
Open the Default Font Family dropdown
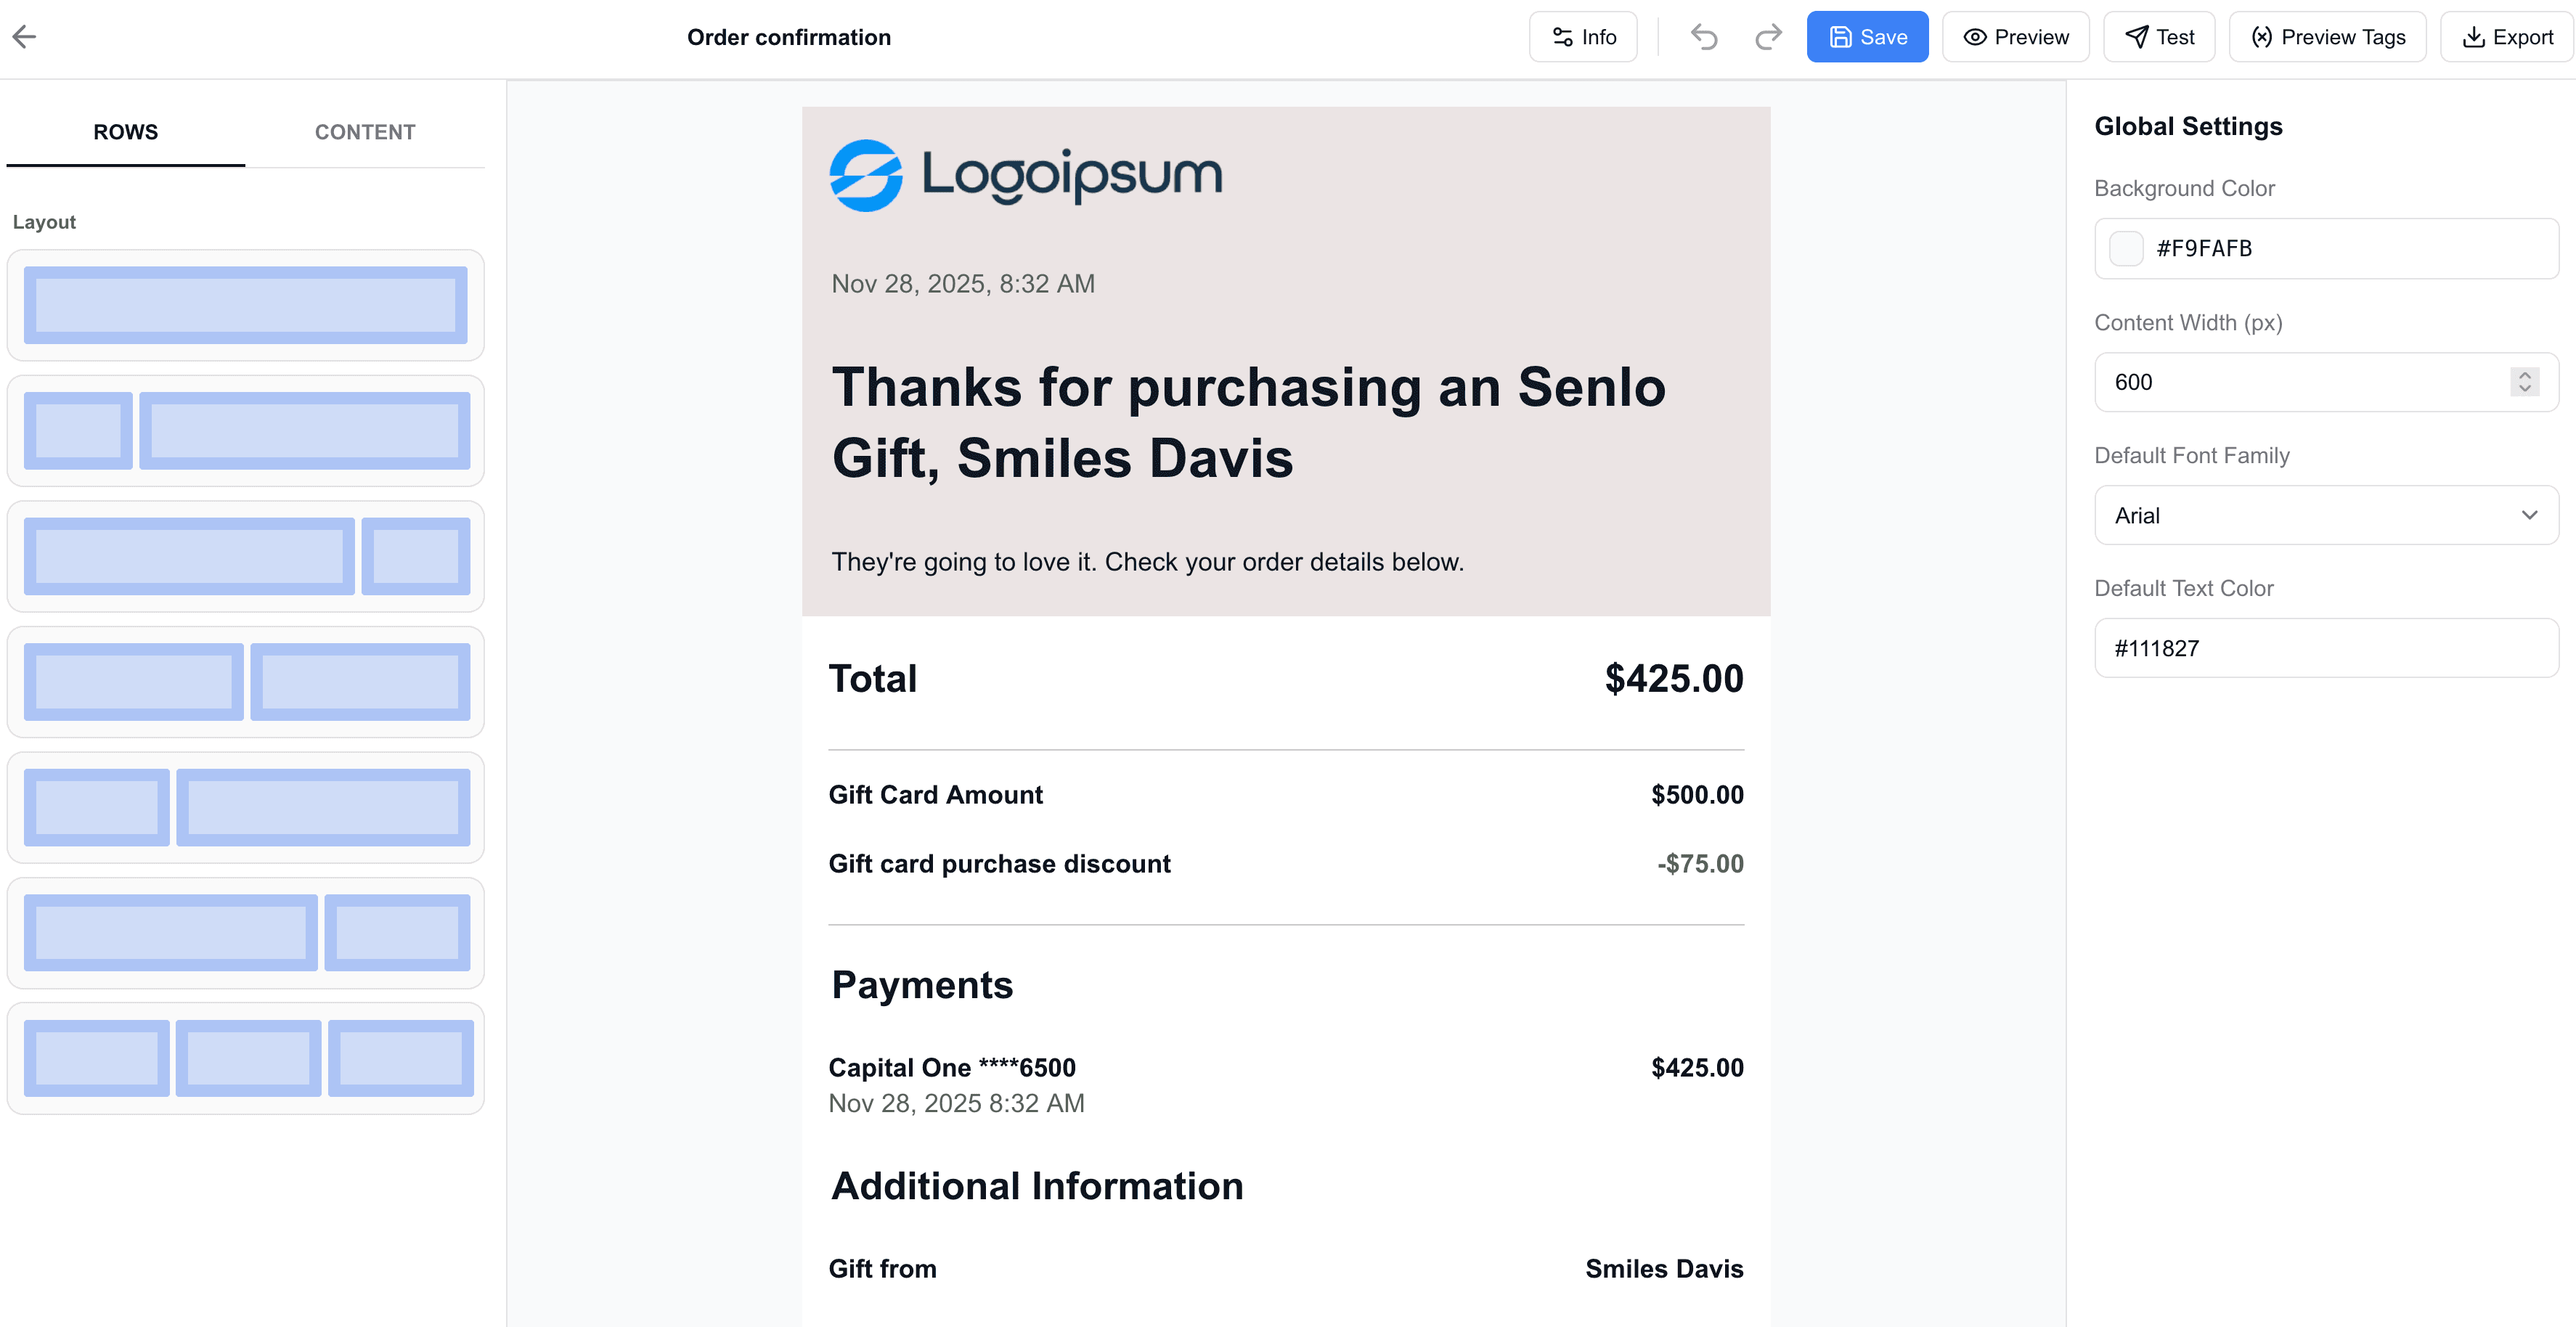coord(2324,515)
